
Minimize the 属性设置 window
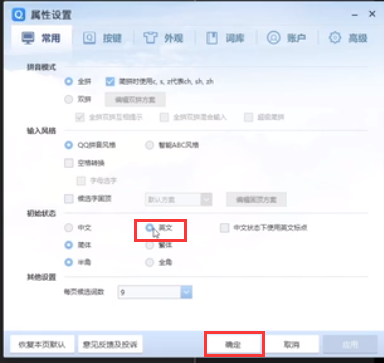(355, 15)
